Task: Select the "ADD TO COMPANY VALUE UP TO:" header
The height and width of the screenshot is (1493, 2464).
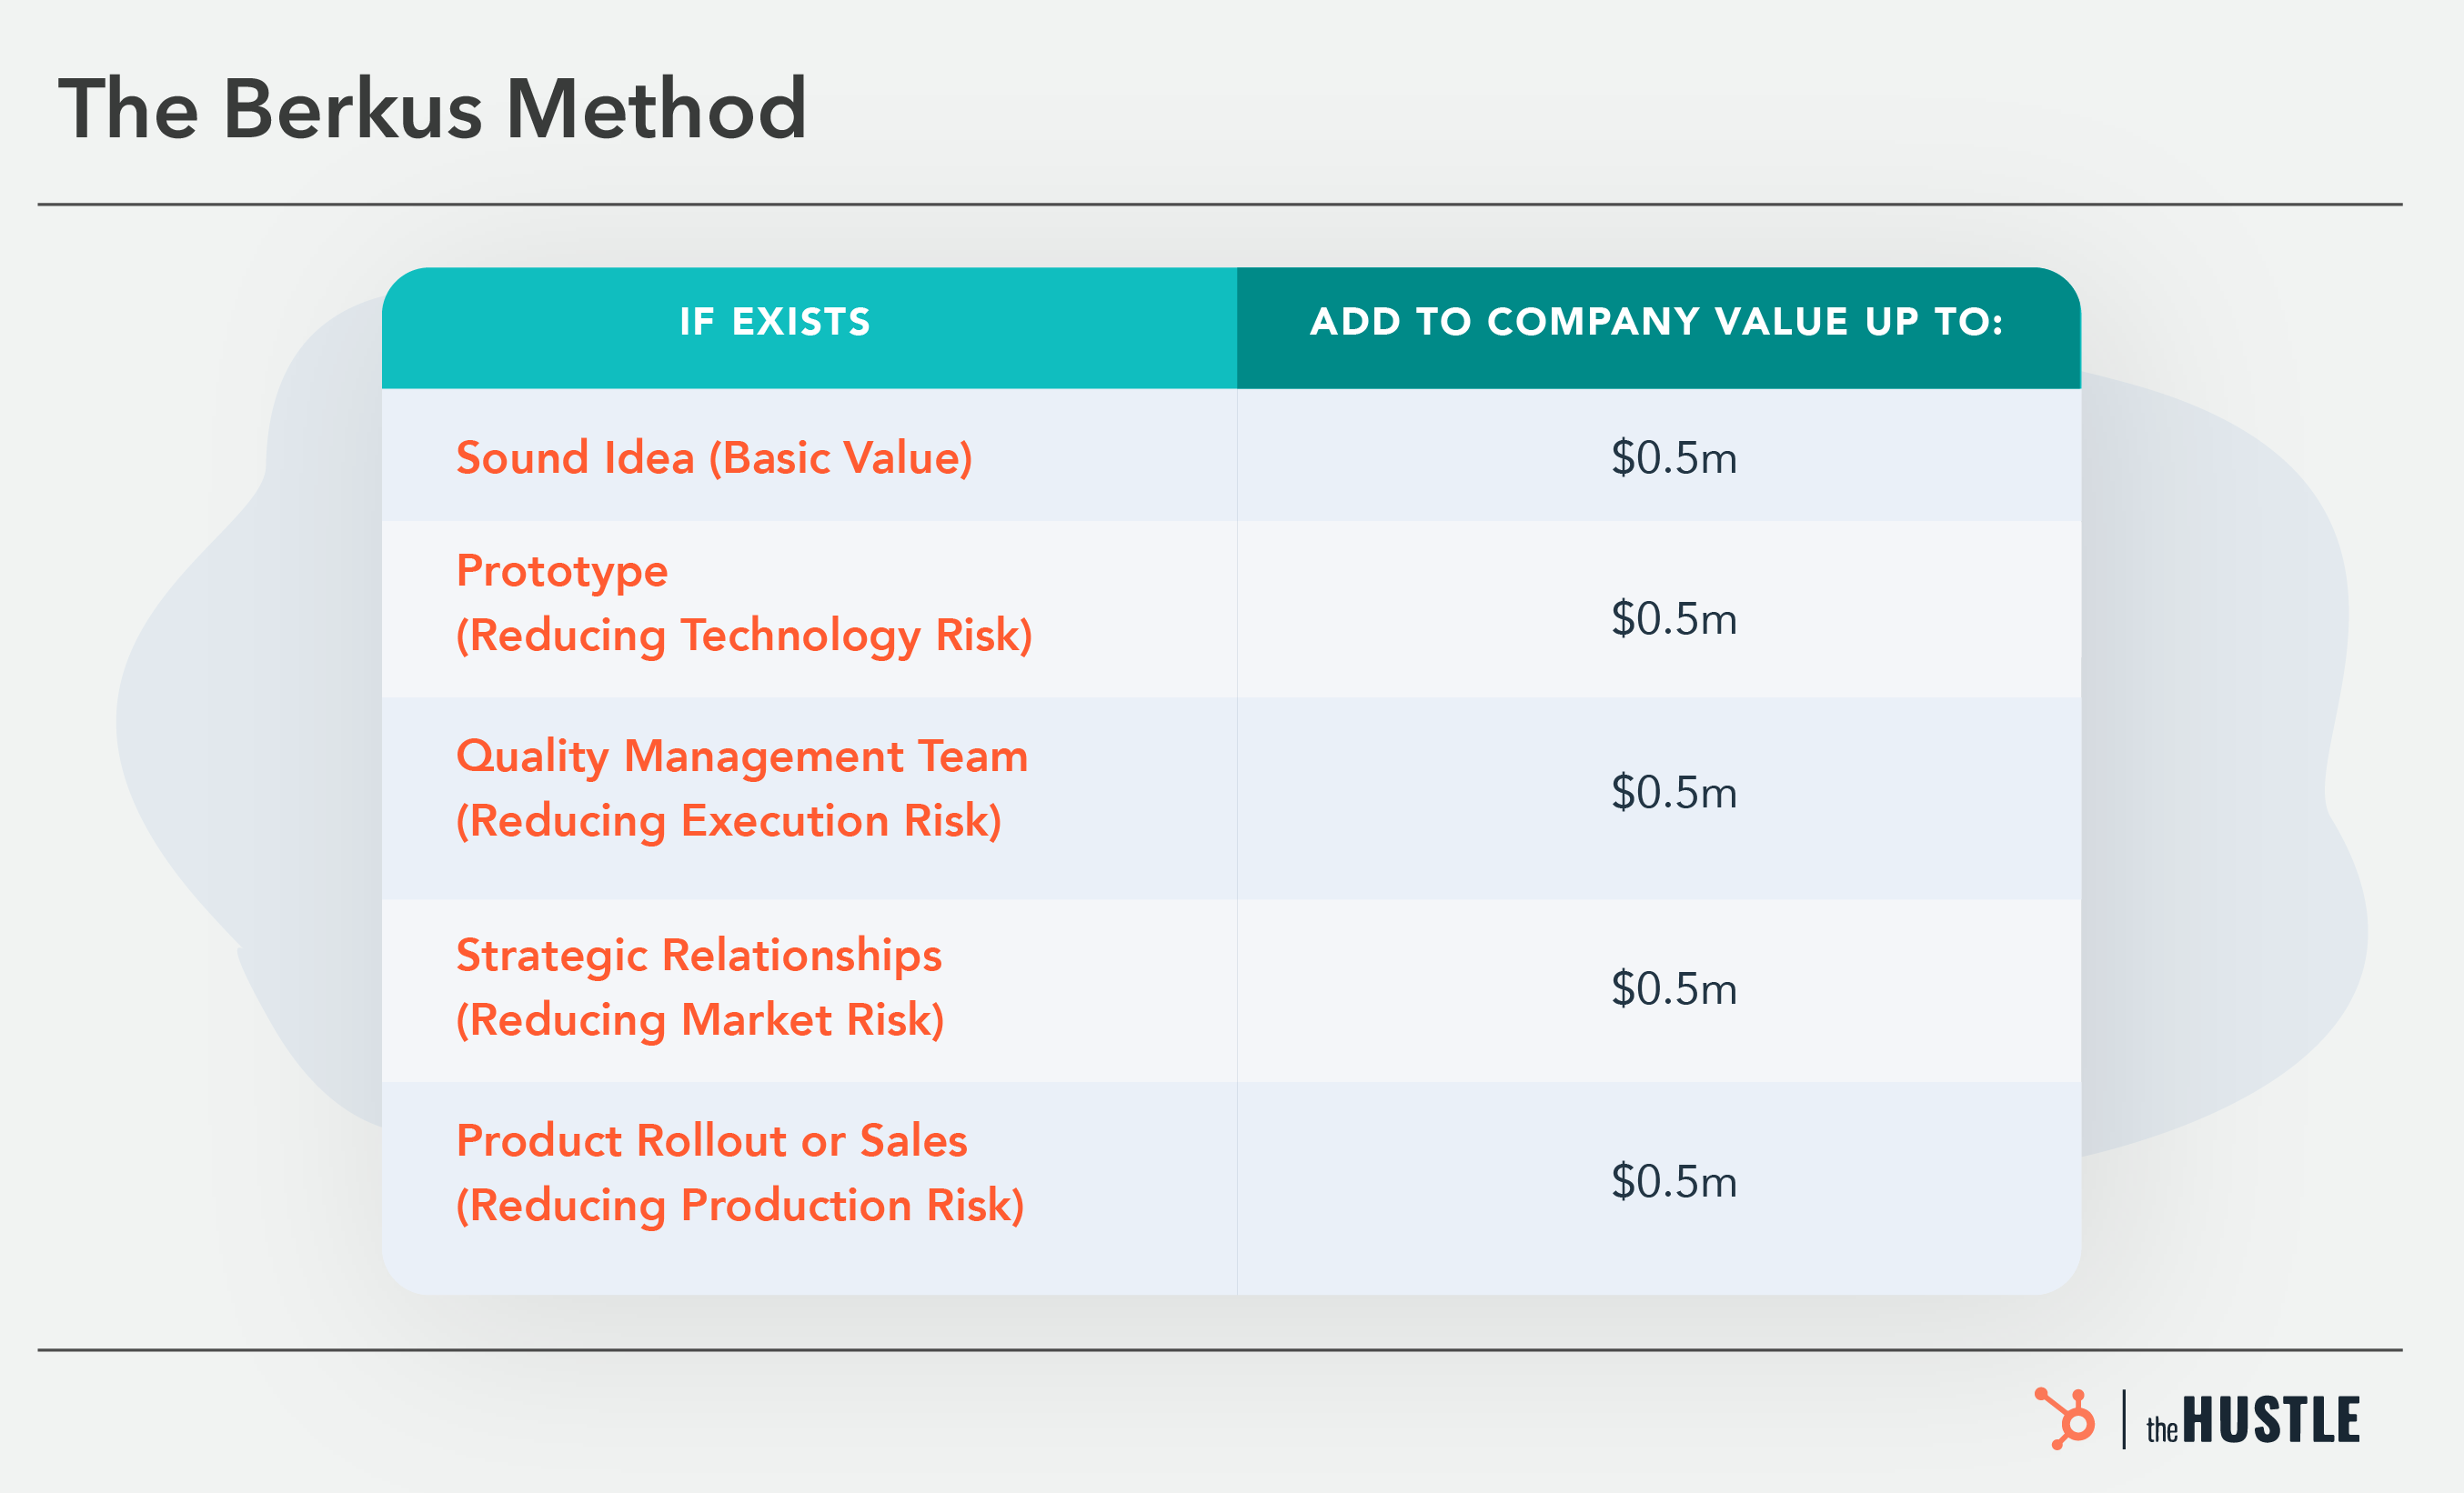Action: point(1657,322)
